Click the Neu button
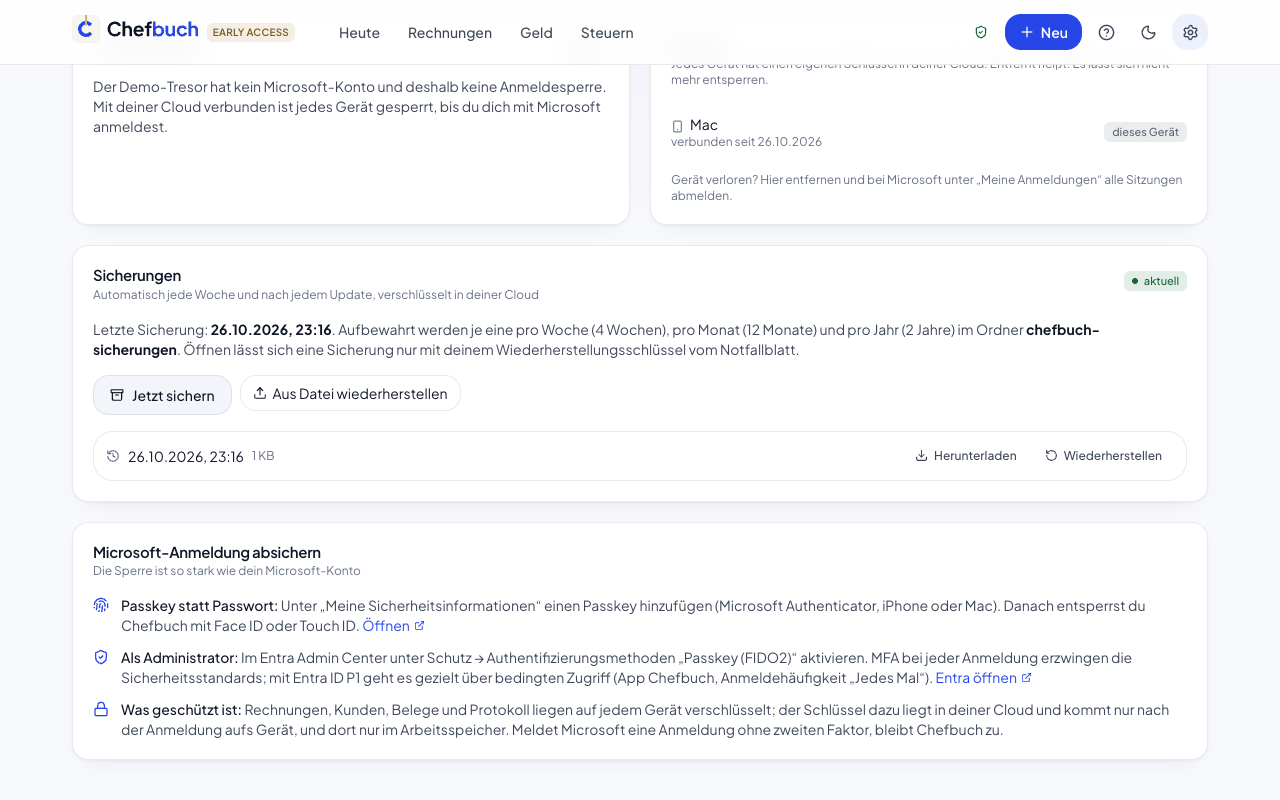 [x=1043, y=32]
